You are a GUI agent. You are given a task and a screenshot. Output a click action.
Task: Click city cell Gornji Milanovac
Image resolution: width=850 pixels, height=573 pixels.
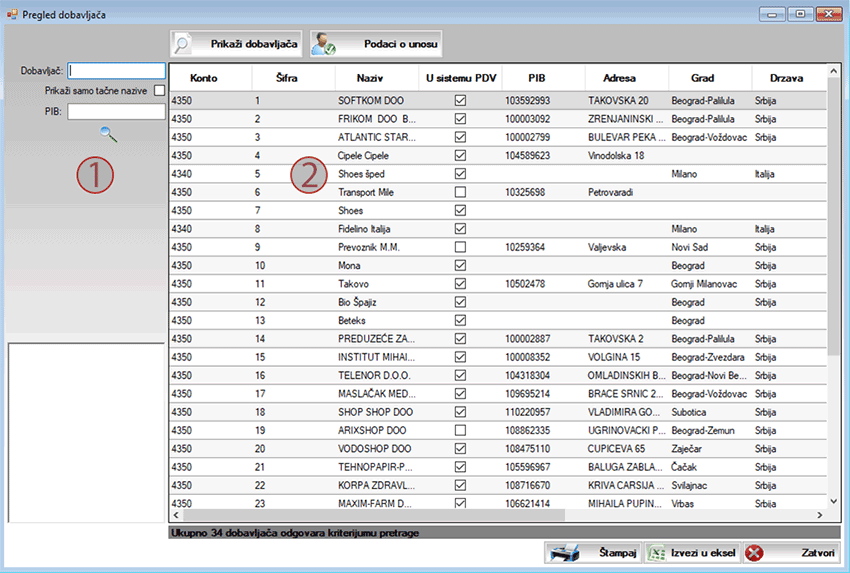710,284
